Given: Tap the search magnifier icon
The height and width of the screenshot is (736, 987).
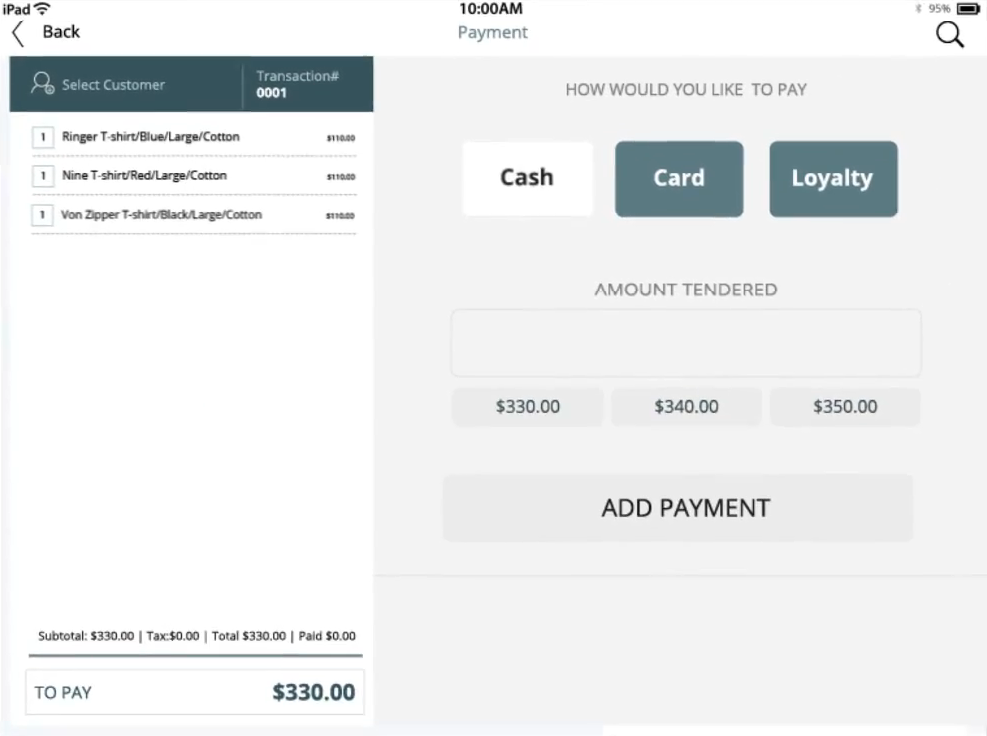Looking at the screenshot, I should [x=949, y=35].
